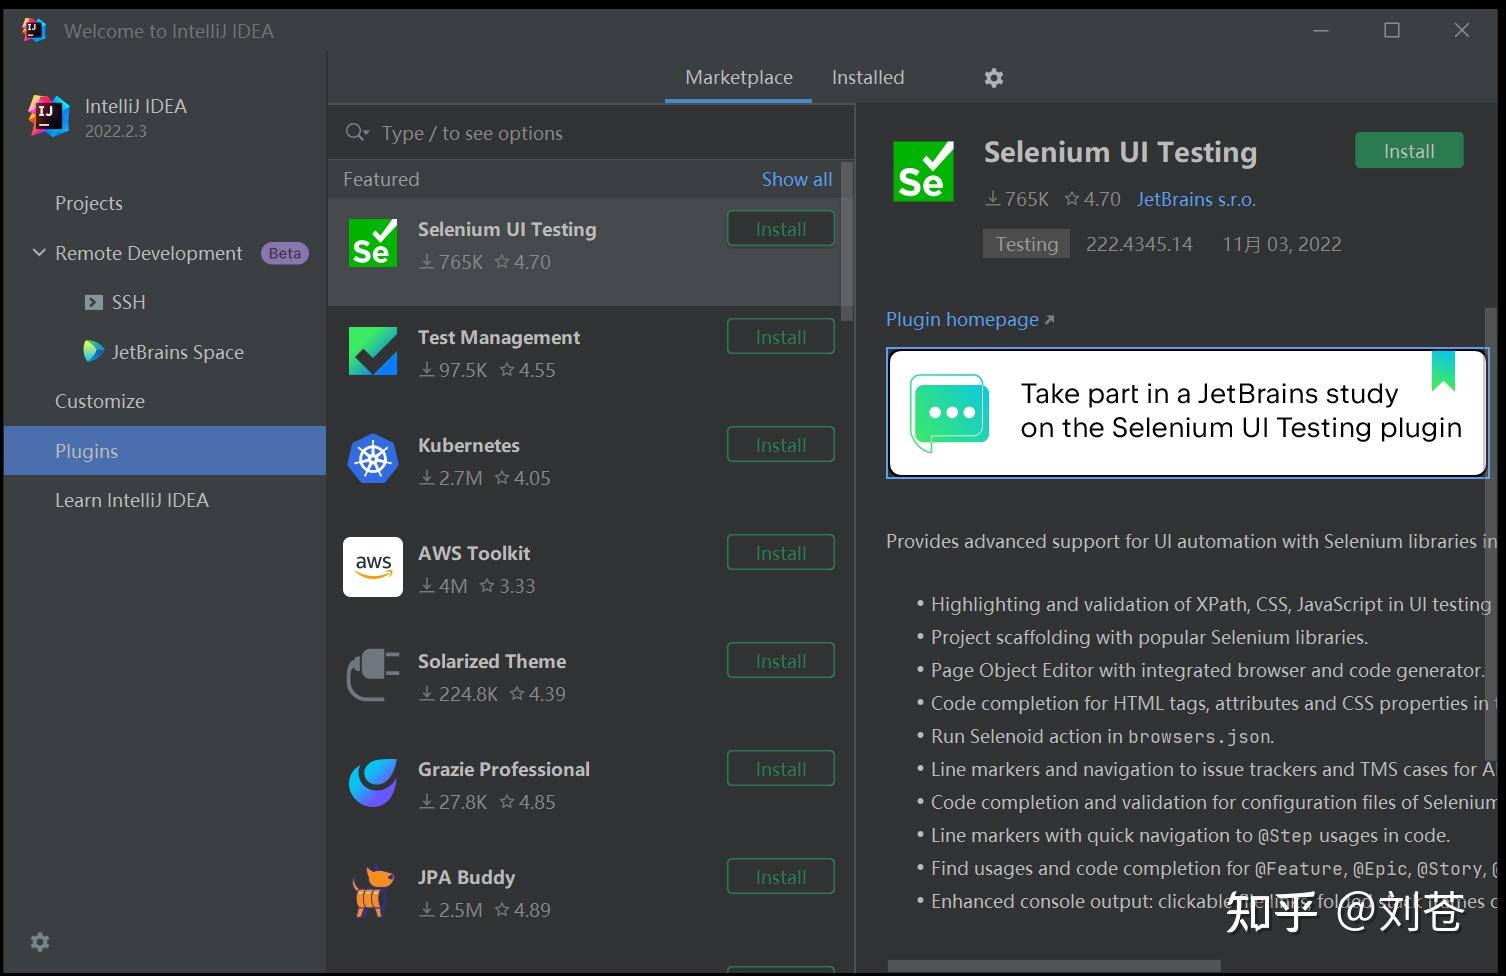Click the Test Management plugin icon
This screenshot has width=1506, height=976.
point(372,351)
